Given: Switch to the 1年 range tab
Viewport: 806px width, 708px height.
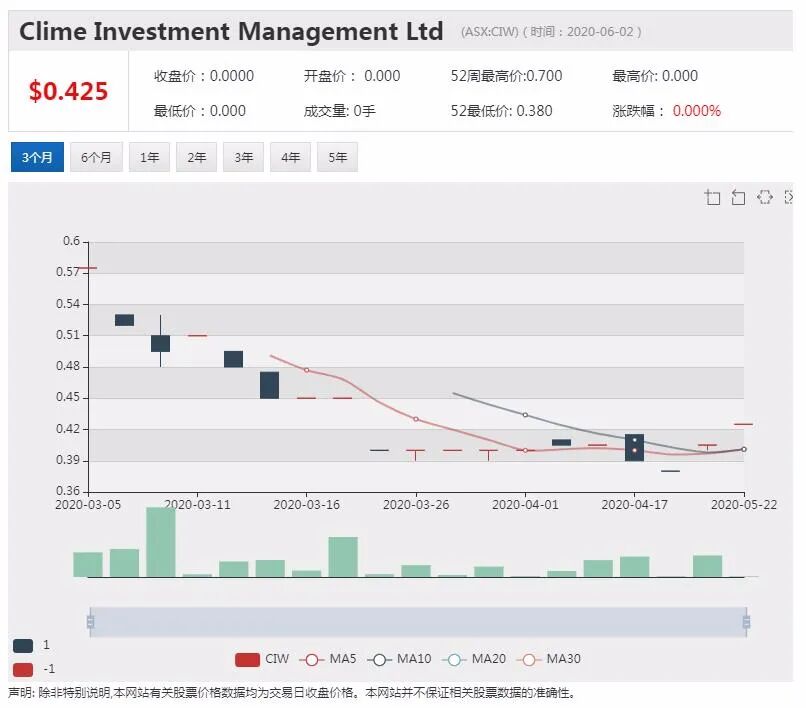Looking at the screenshot, I should pos(149,157).
